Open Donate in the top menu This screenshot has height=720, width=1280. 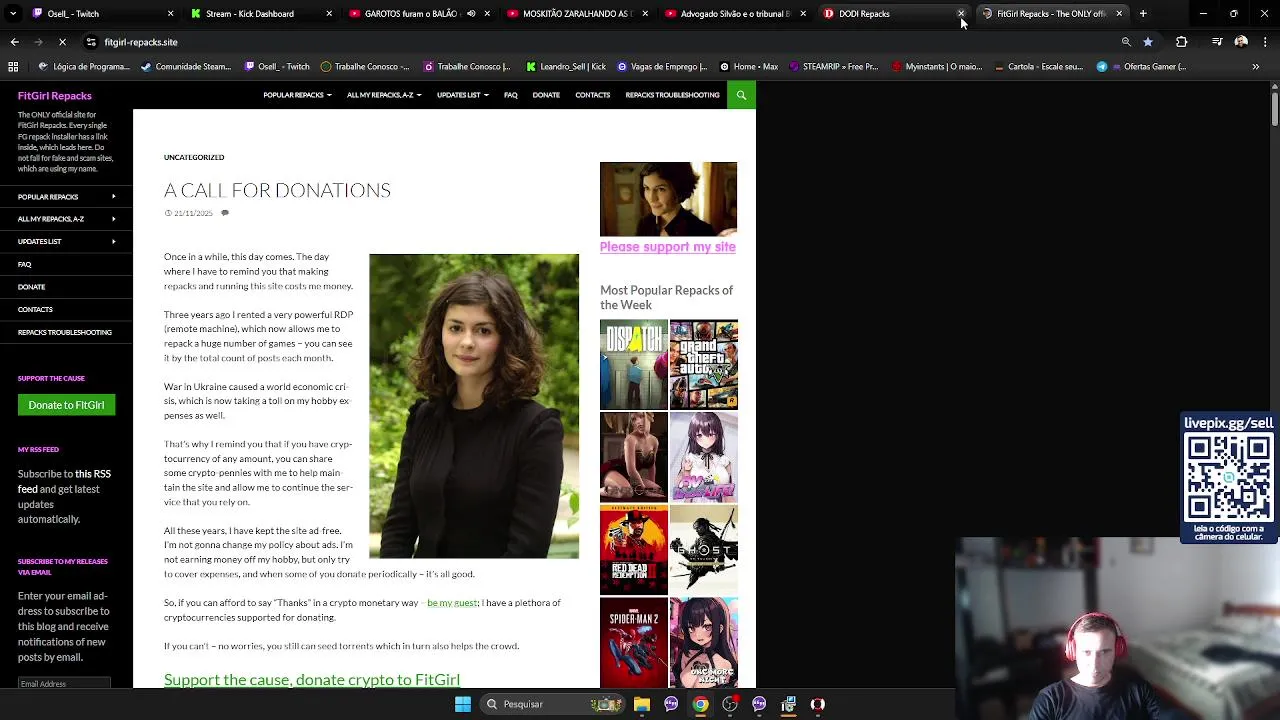(546, 95)
